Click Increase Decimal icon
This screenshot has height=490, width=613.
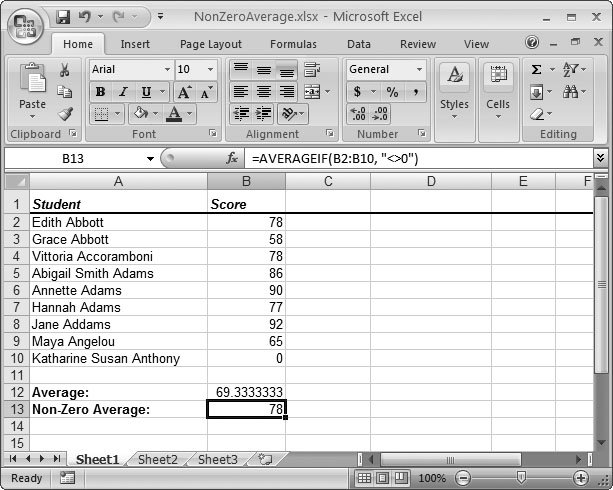coord(358,114)
